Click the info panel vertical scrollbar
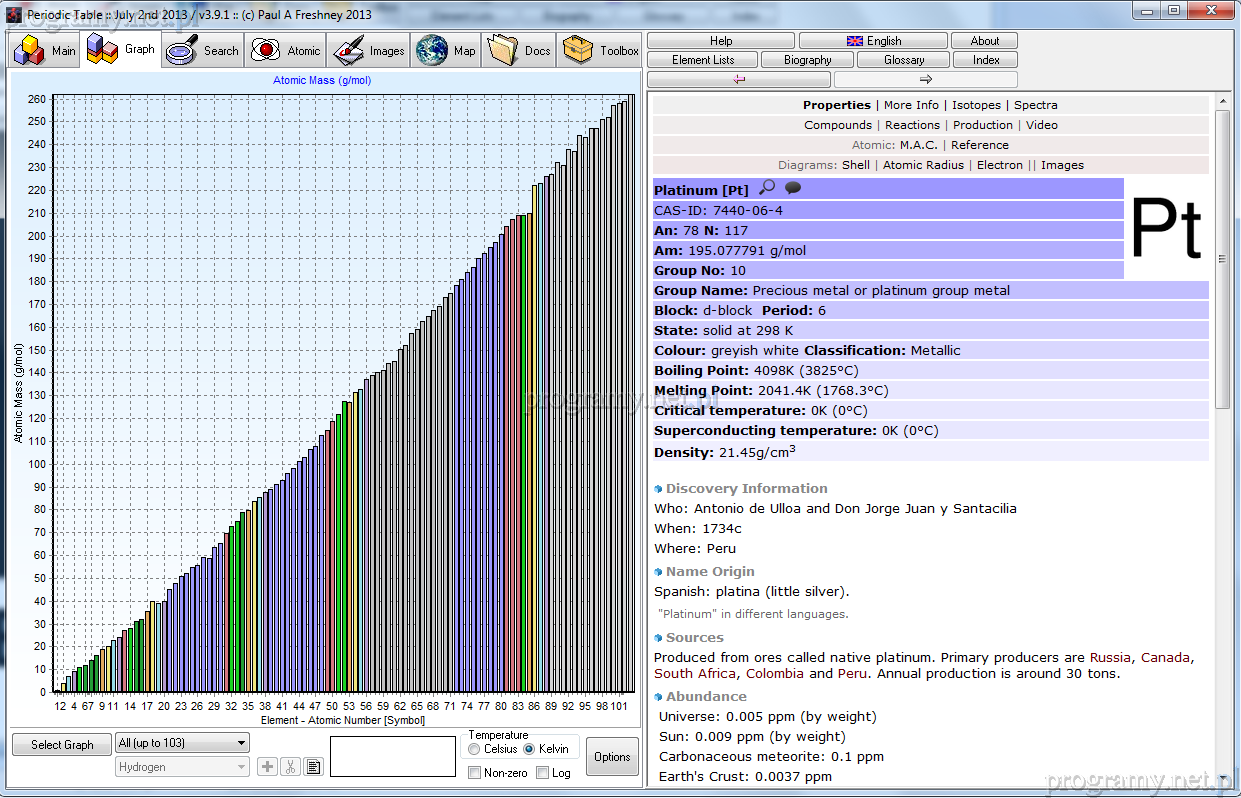The image size is (1241, 798). pyautogui.click(x=1222, y=258)
